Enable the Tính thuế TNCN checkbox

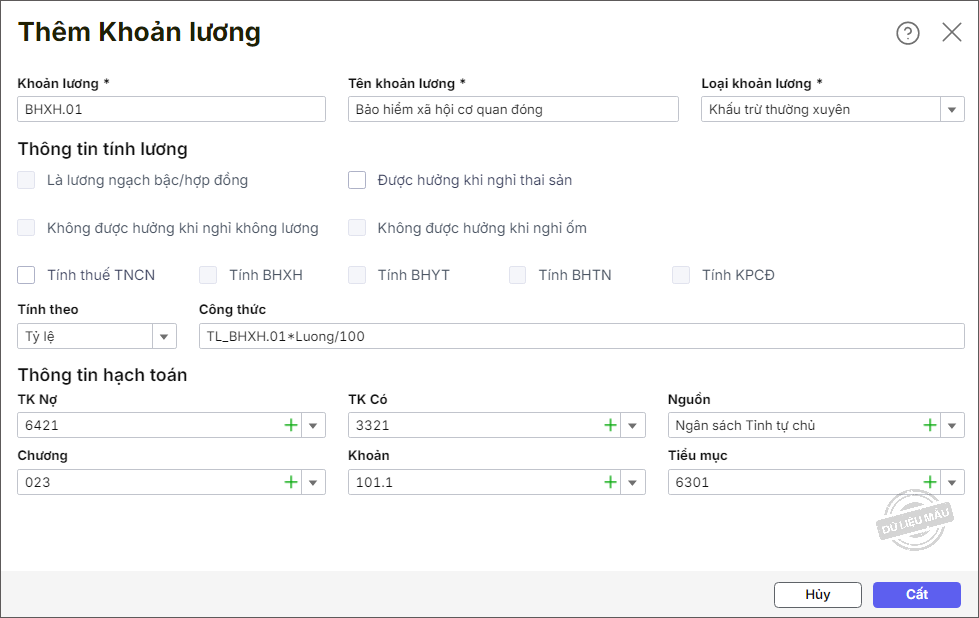pyautogui.click(x=27, y=275)
